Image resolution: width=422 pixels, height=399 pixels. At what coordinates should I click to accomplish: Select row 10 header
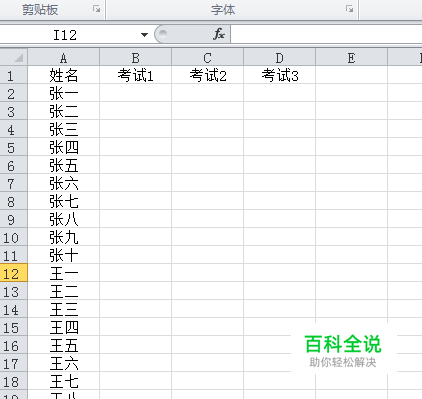point(13,237)
